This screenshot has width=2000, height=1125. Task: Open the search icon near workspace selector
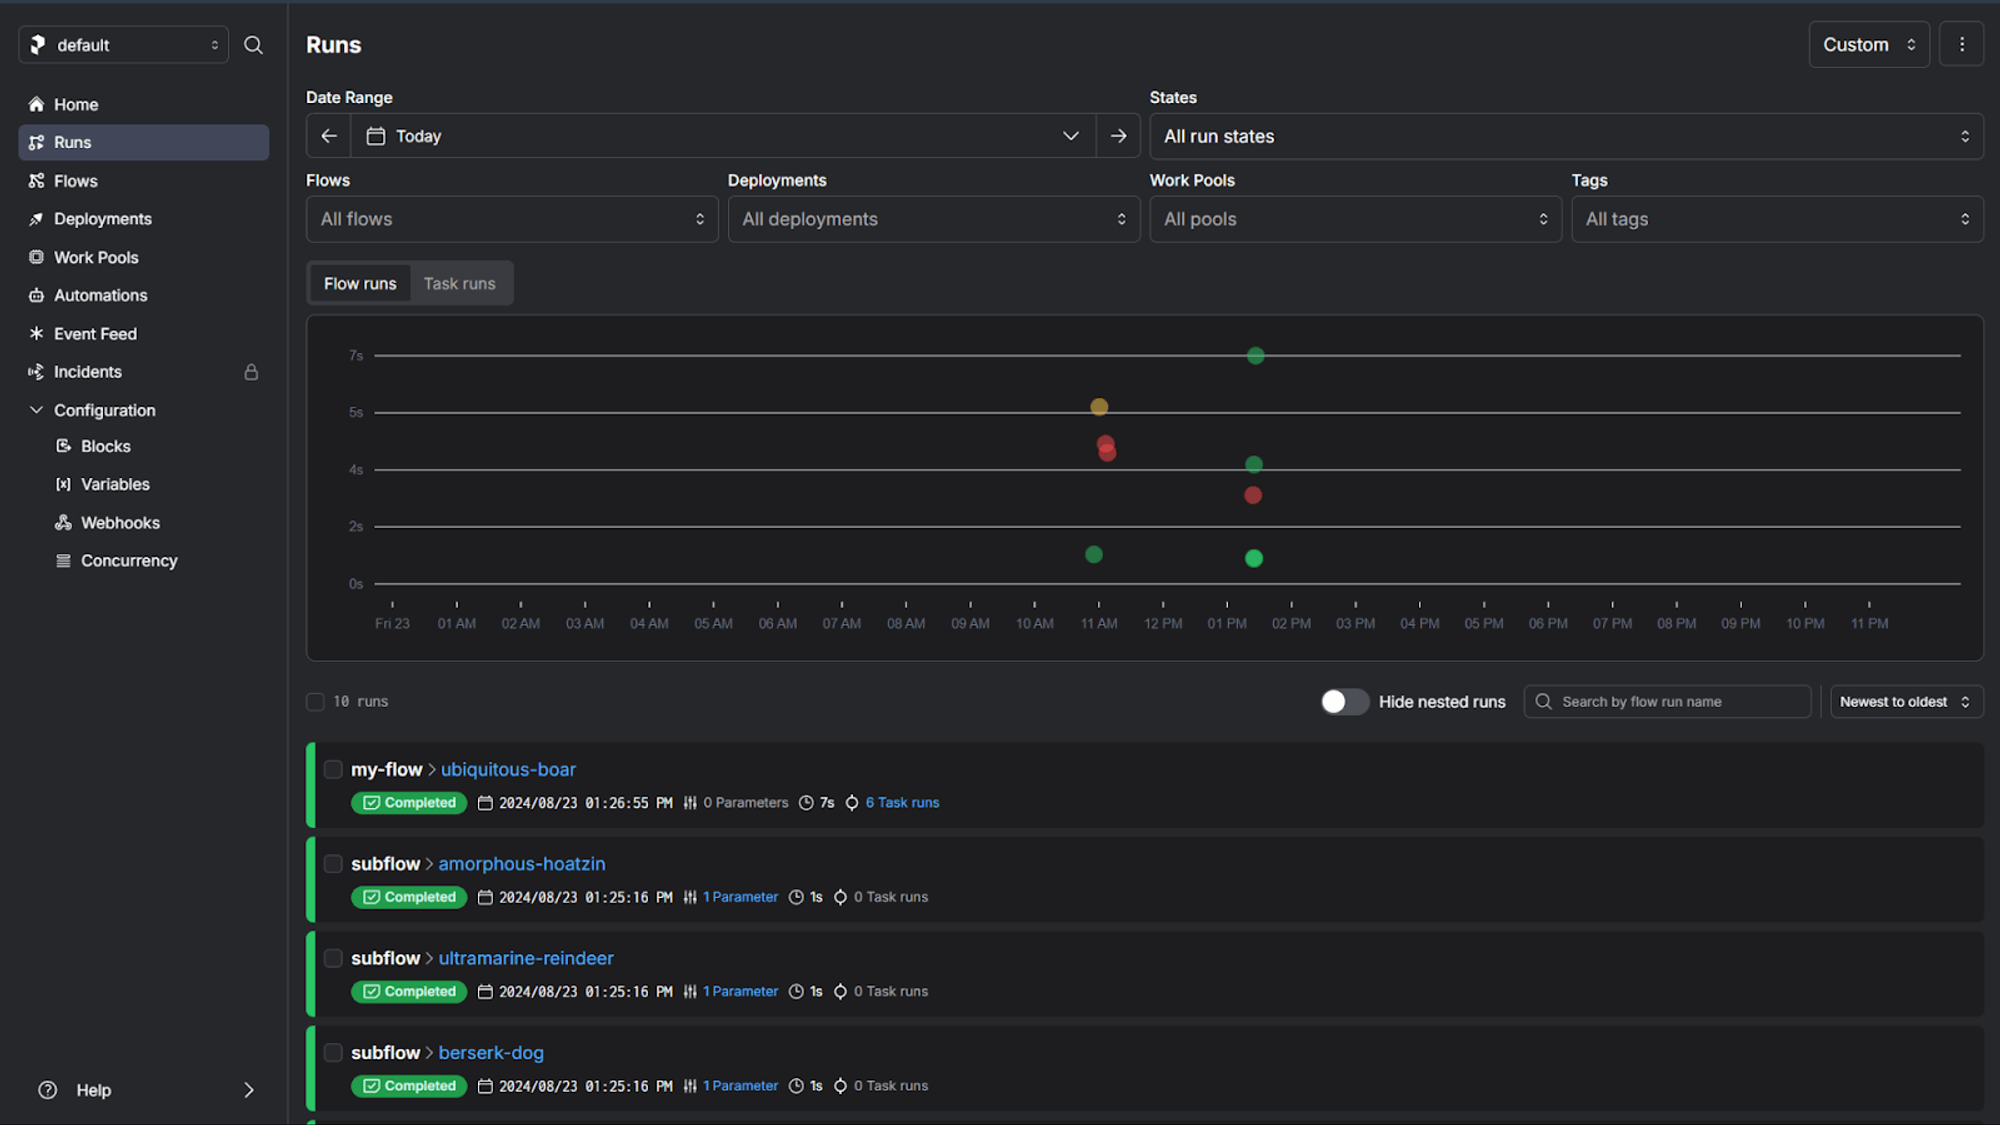(253, 44)
